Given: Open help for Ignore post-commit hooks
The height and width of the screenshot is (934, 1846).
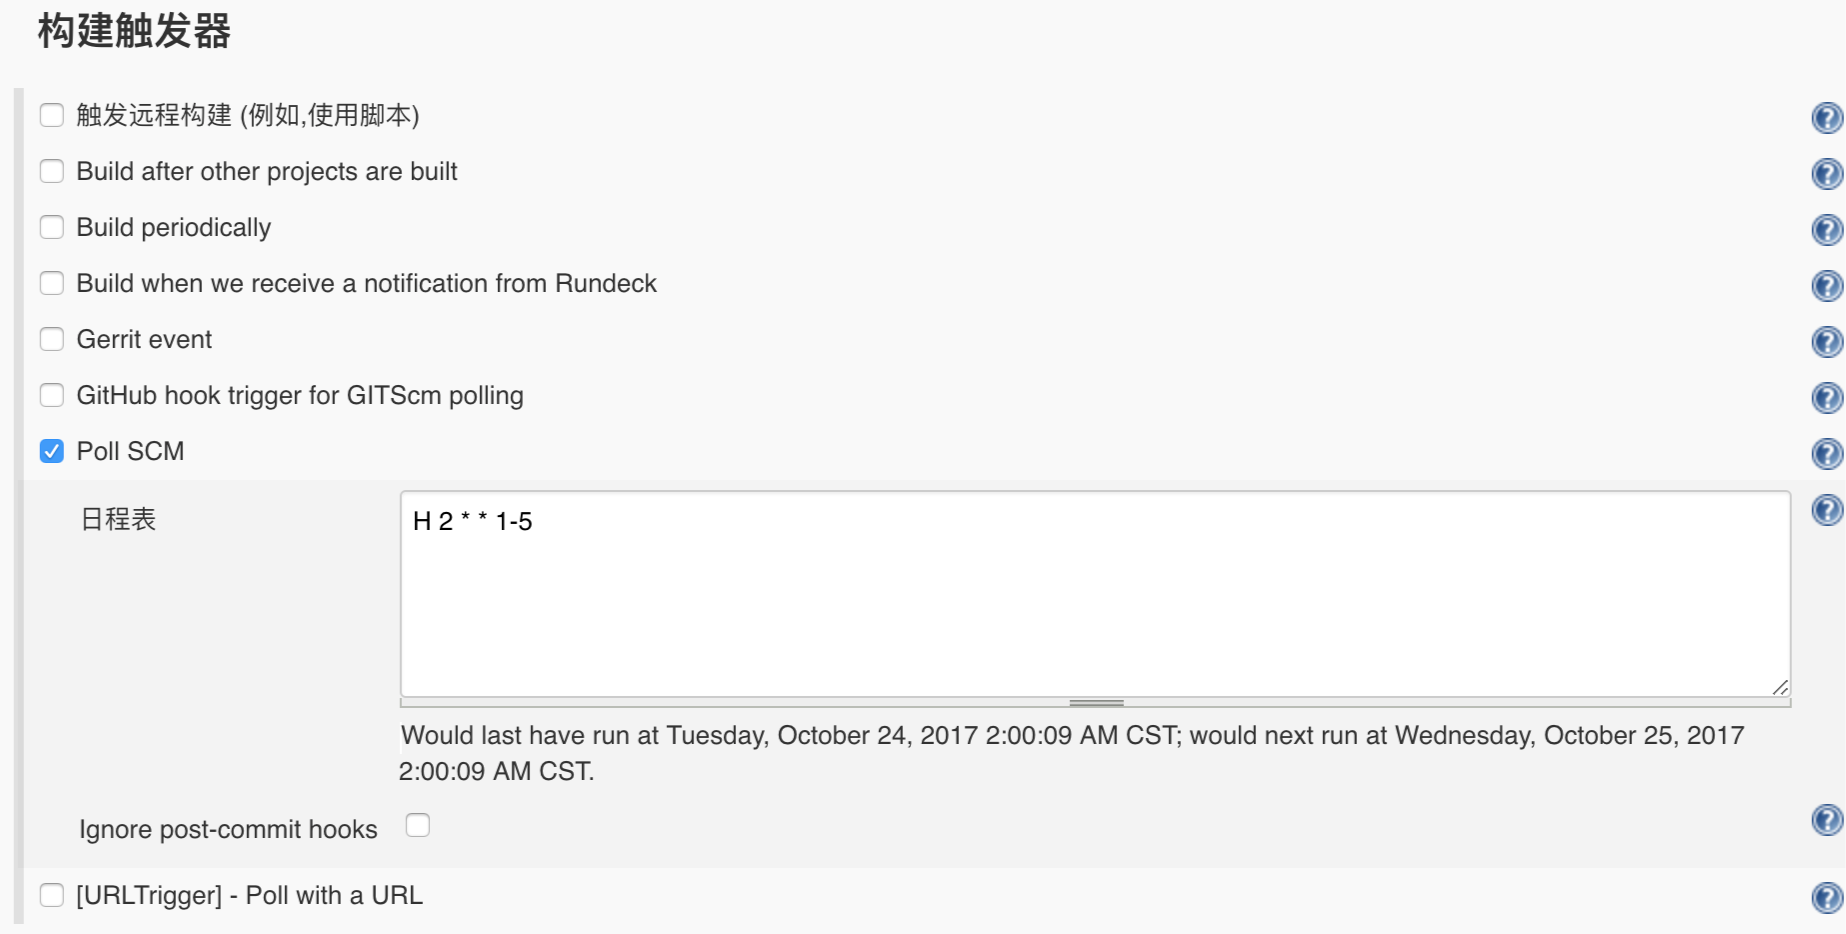Looking at the screenshot, I should pyautogui.click(x=1828, y=823).
